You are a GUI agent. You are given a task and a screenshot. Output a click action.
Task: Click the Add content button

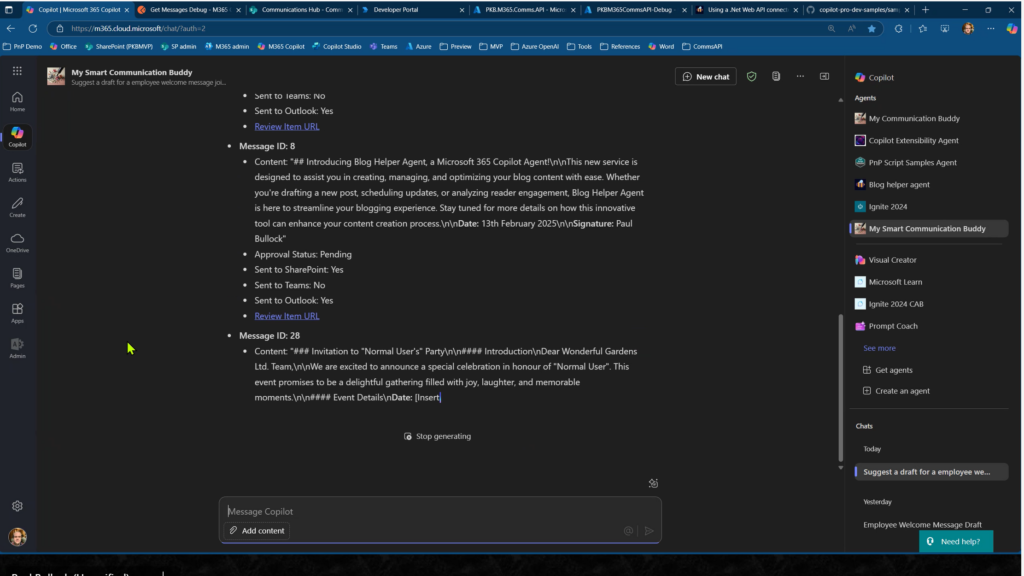click(257, 531)
